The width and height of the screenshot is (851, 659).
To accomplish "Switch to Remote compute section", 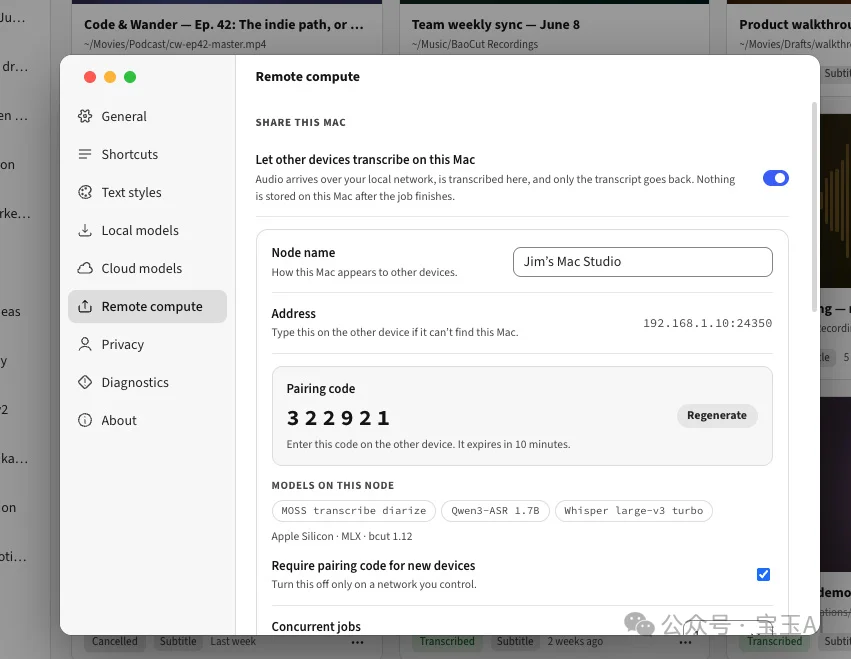I will (x=148, y=306).
